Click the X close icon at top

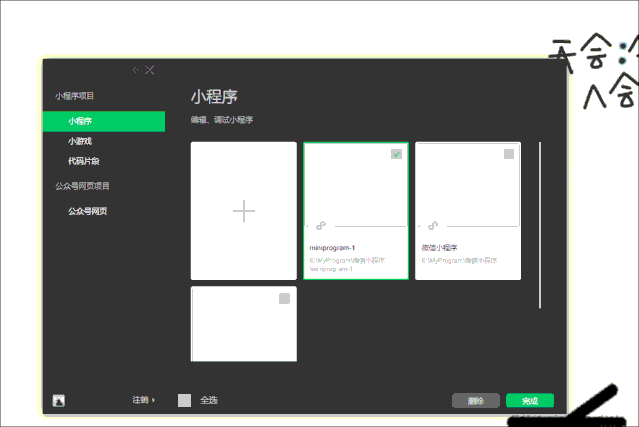click(x=150, y=70)
